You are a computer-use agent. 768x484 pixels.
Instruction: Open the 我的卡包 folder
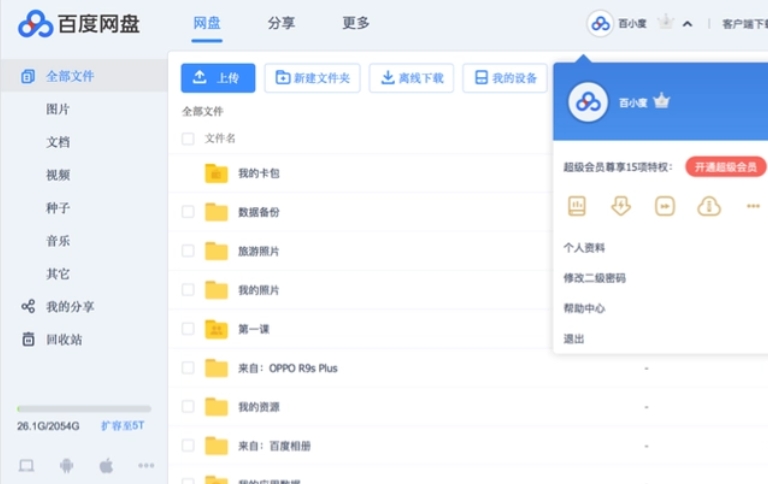(x=259, y=173)
